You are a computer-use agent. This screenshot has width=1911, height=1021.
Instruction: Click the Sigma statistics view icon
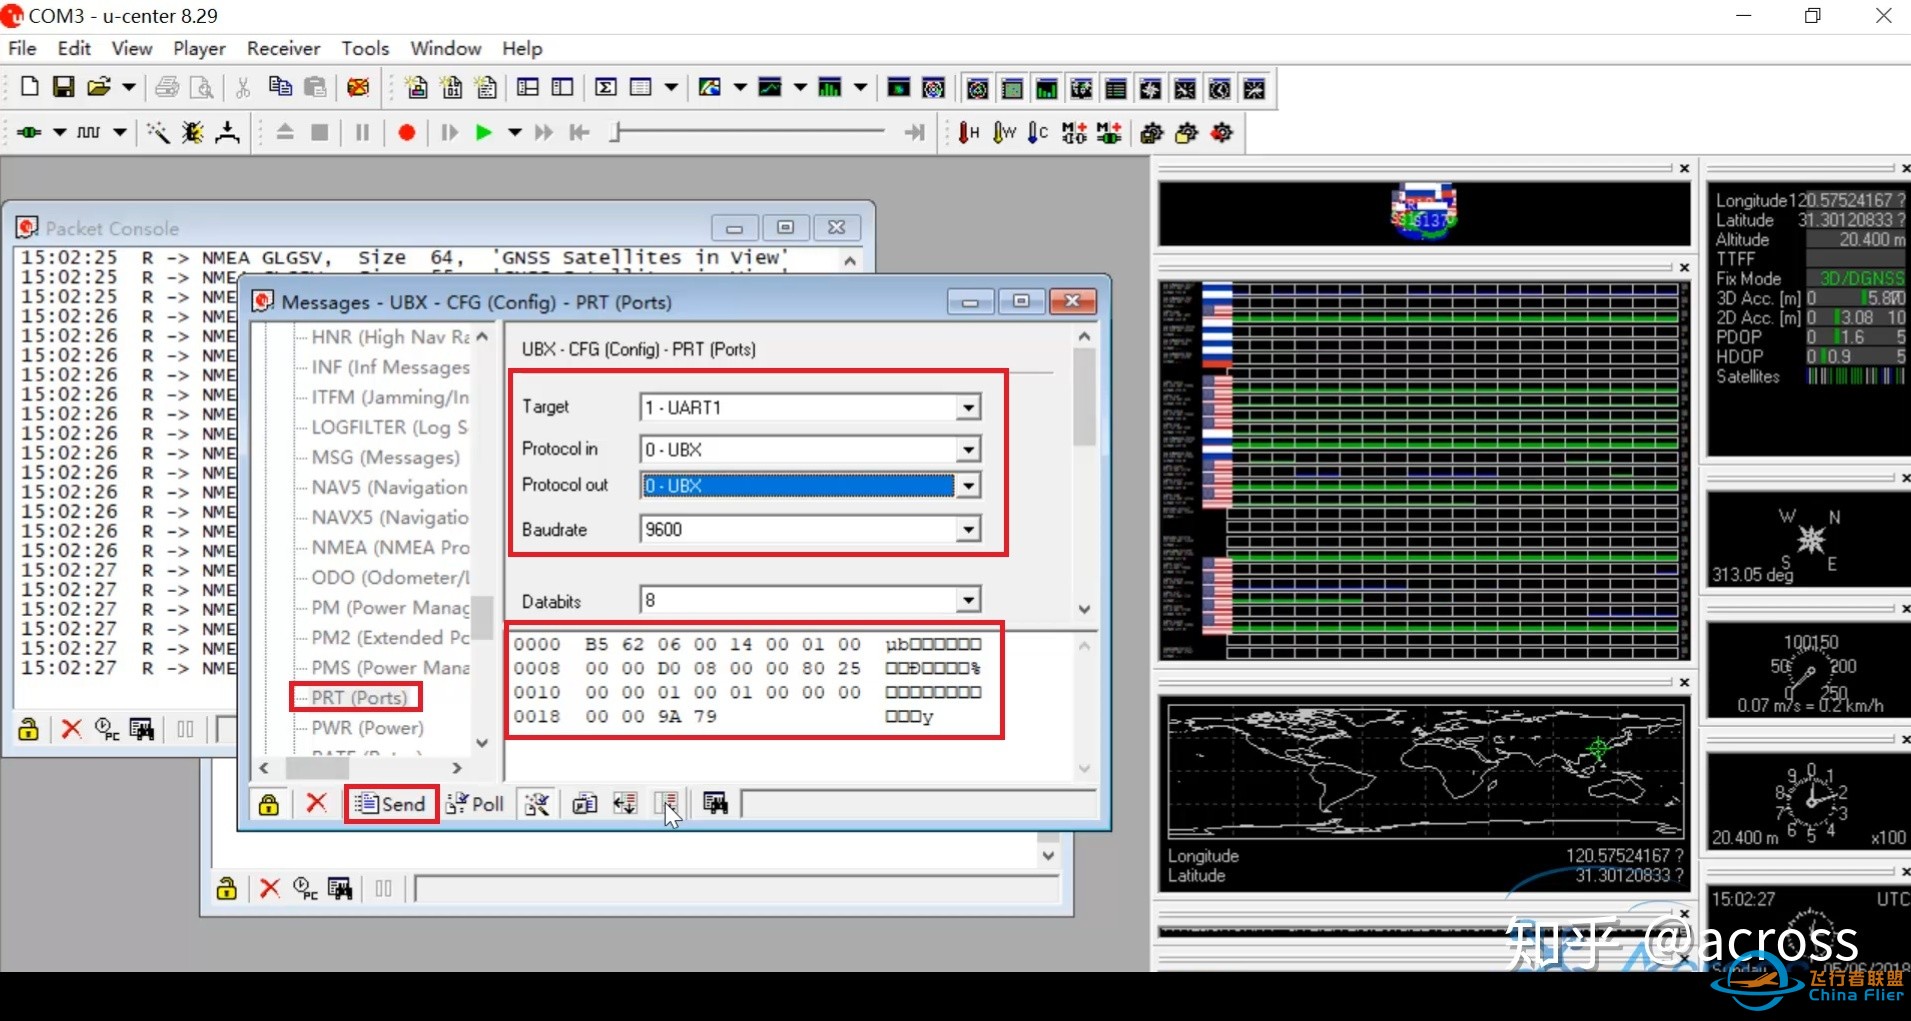pyautogui.click(x=605, y=88)
